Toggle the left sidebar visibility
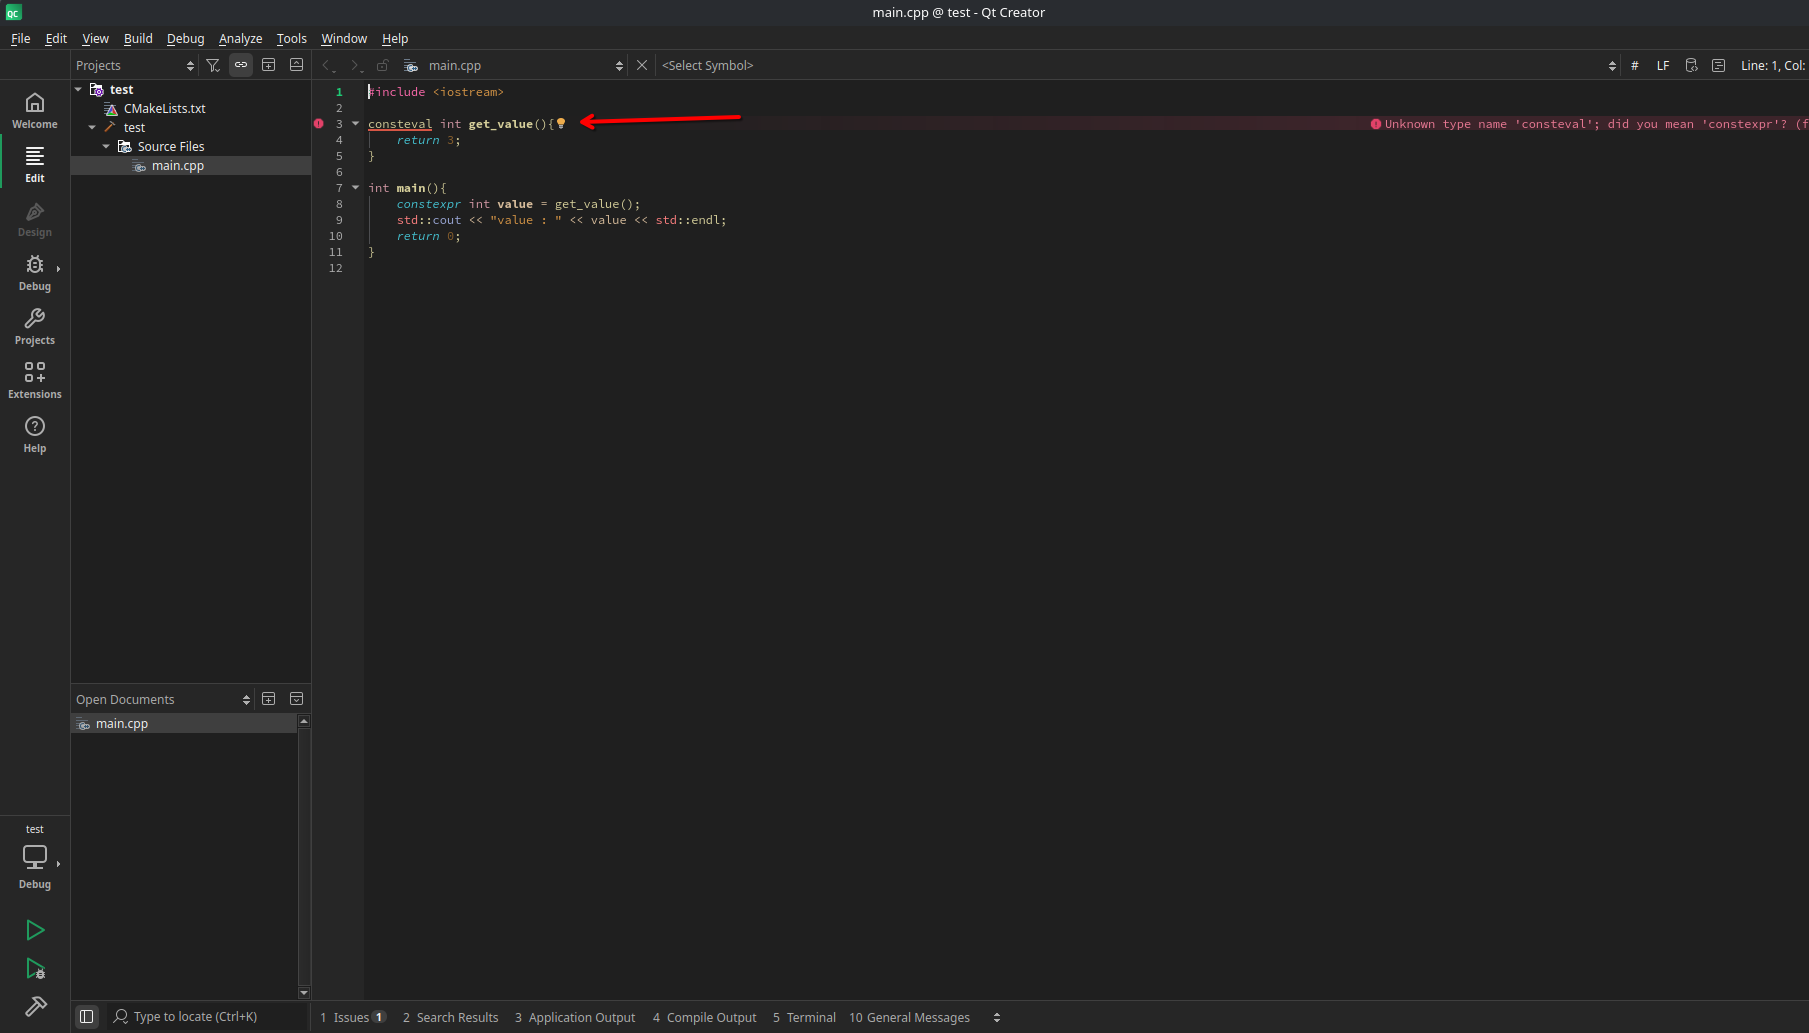Screen dimensions: 1809x1033 click(x=87, y=1016)
